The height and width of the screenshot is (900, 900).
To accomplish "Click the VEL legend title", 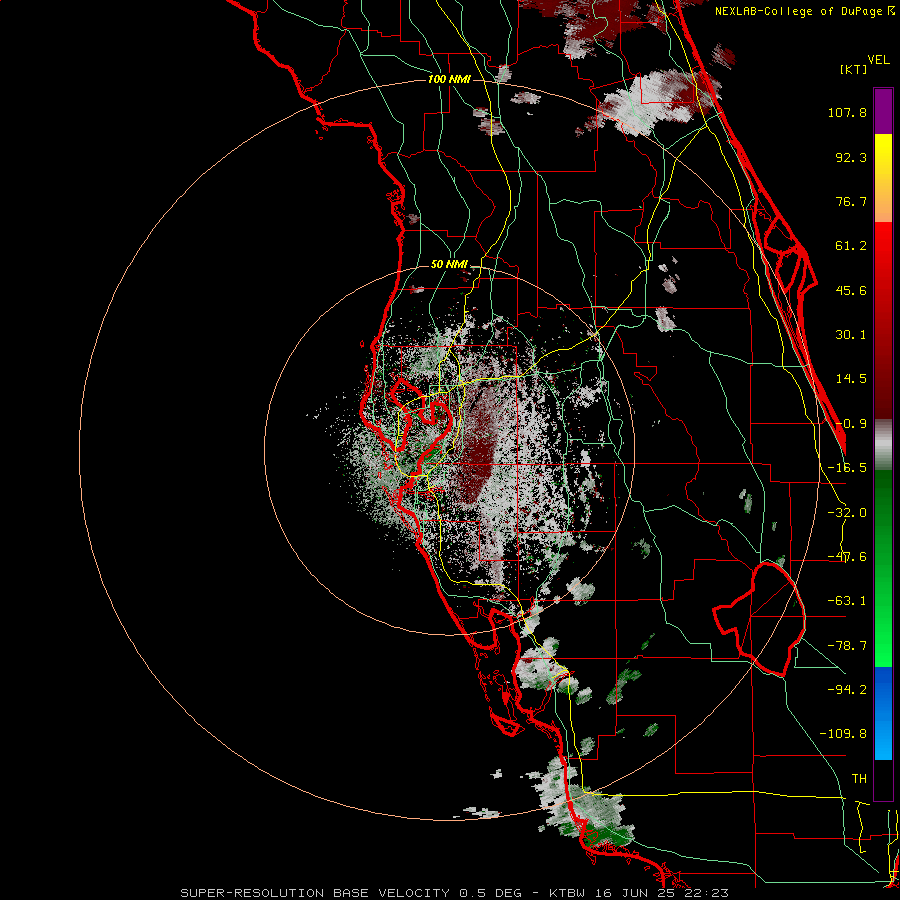I will coord(879,60).
